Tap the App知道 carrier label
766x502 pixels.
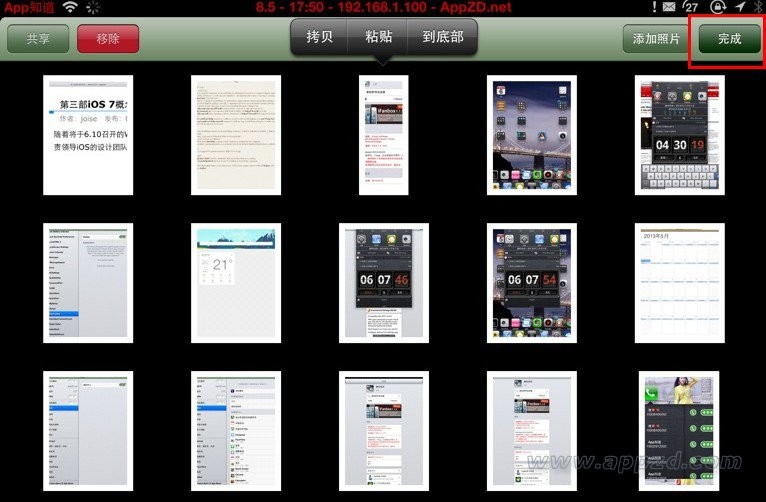pos(29,7)
